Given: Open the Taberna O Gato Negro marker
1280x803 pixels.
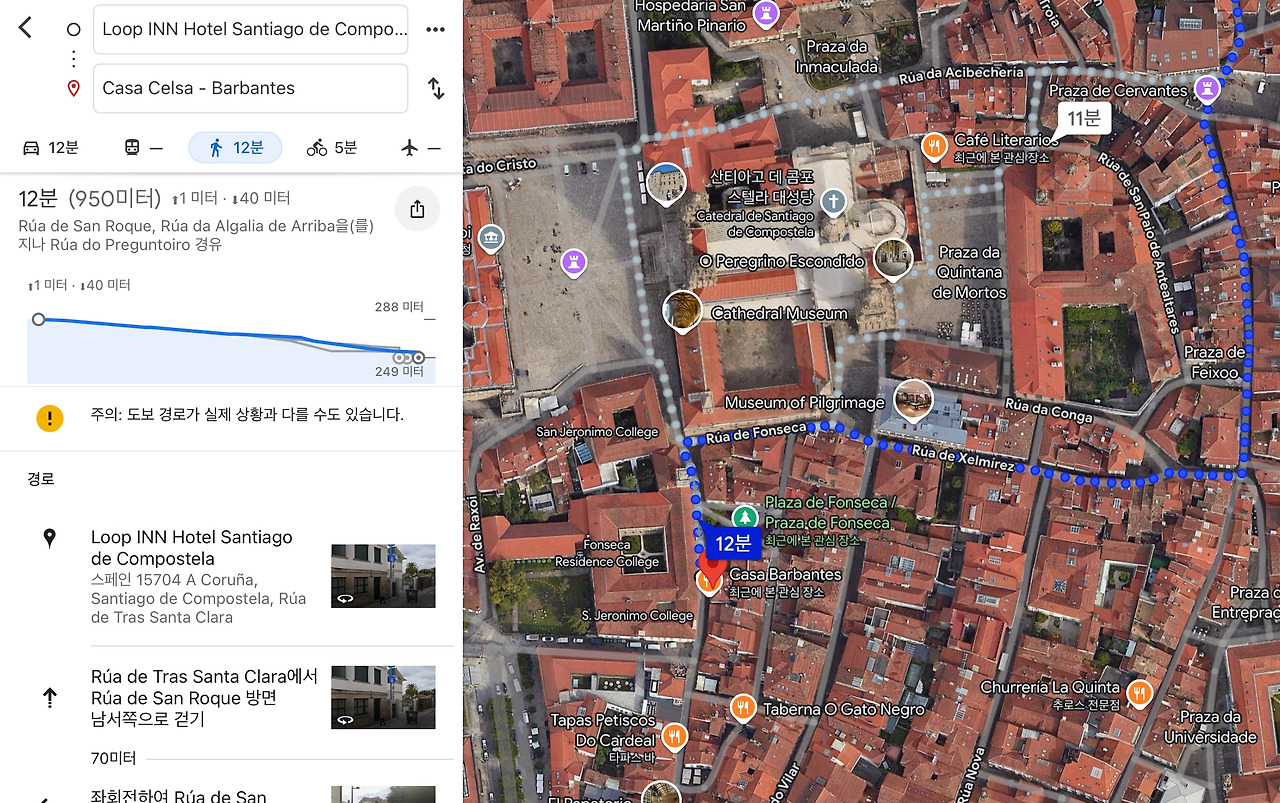Looking at the screenshot, I should (741, 709).
